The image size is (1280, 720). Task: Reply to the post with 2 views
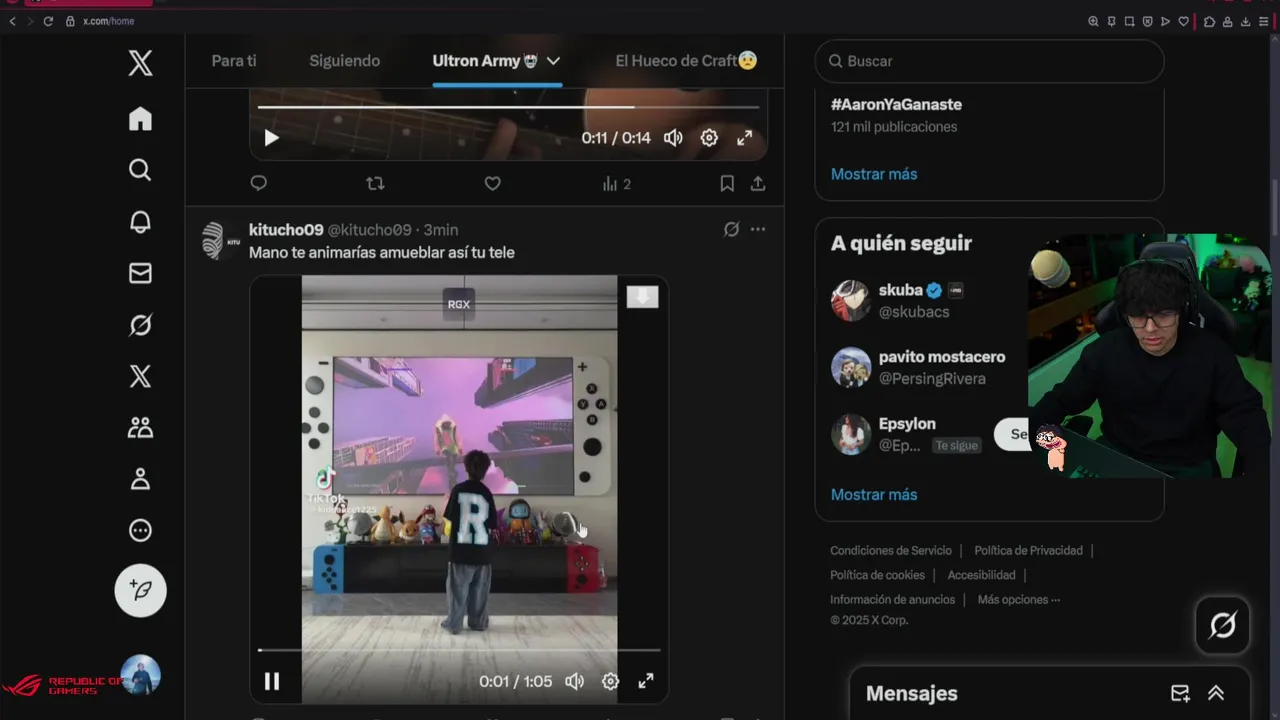[x=258, y=184]
